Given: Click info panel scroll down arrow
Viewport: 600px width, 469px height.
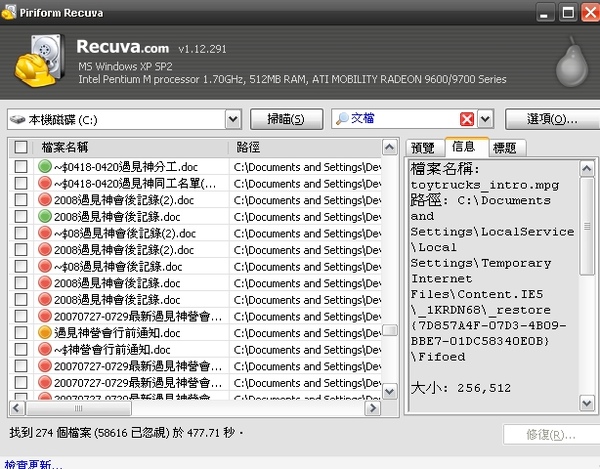Looking at the screenshot, I should pyautogui.click(x=587, y=402).
